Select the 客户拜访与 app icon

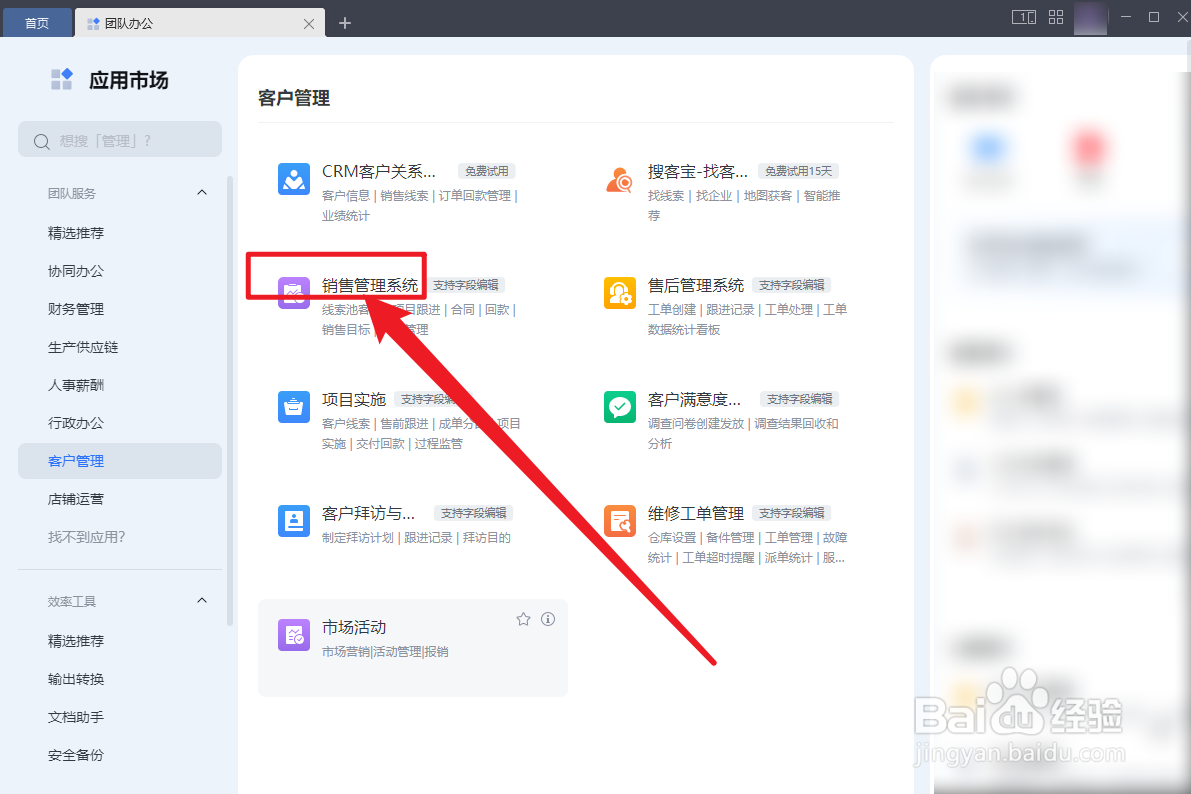coord(293,521)
